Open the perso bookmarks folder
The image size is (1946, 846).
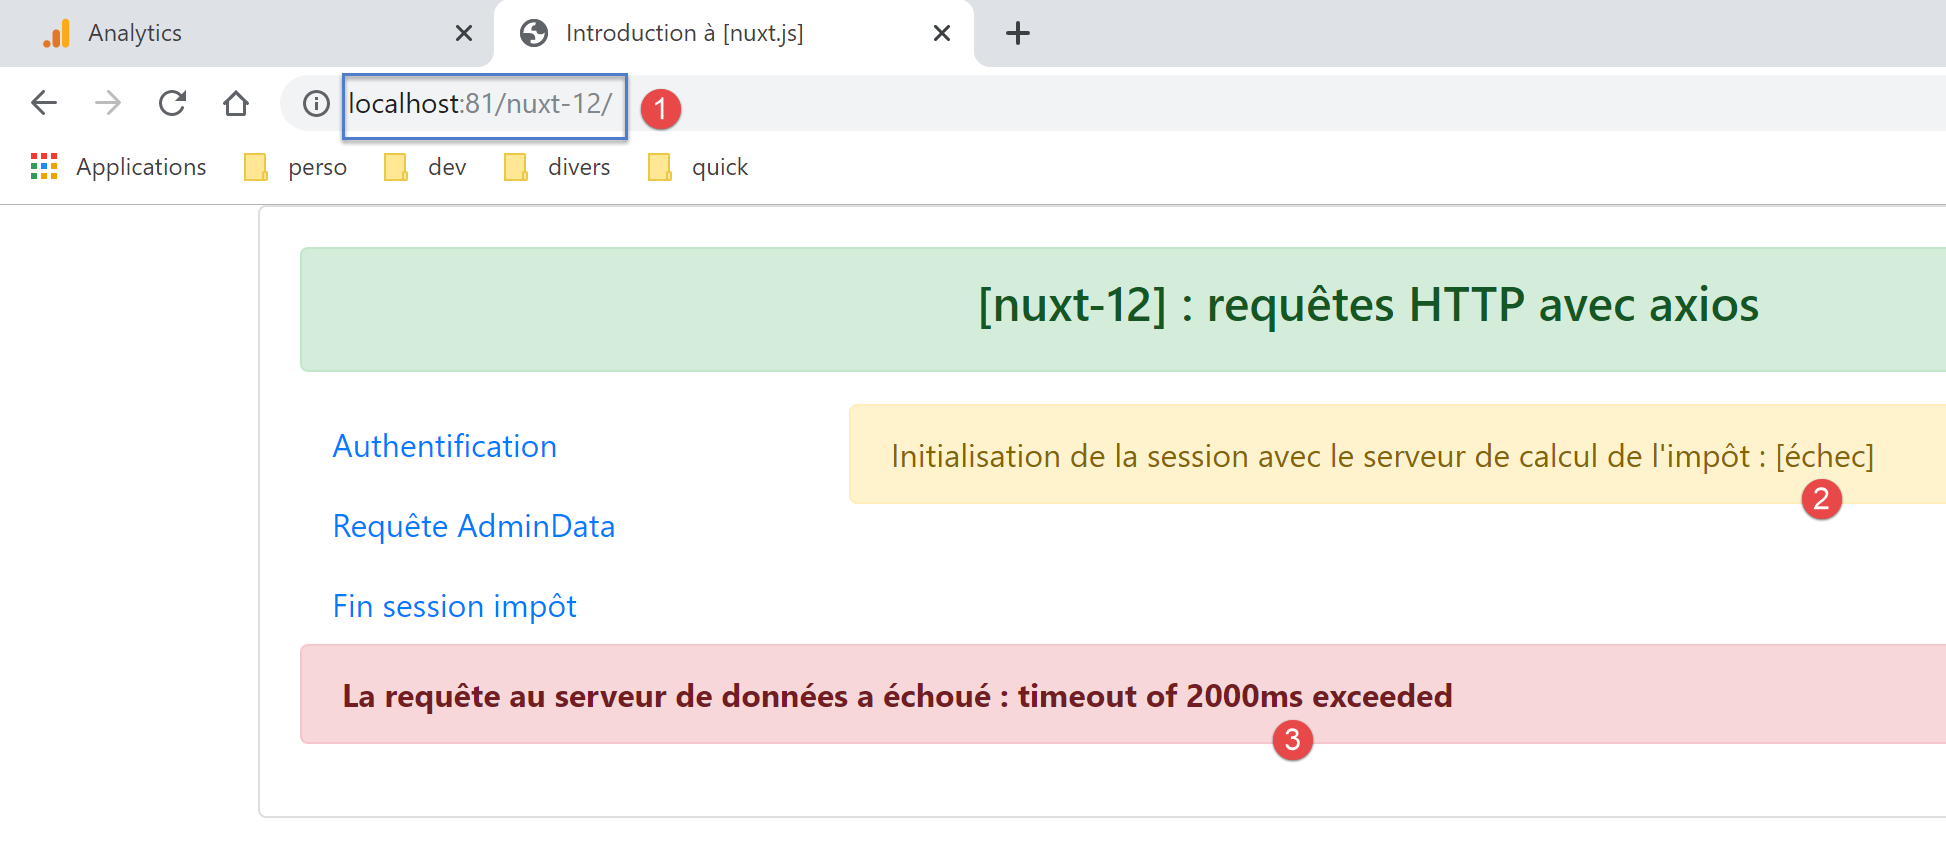coord(297,167)
